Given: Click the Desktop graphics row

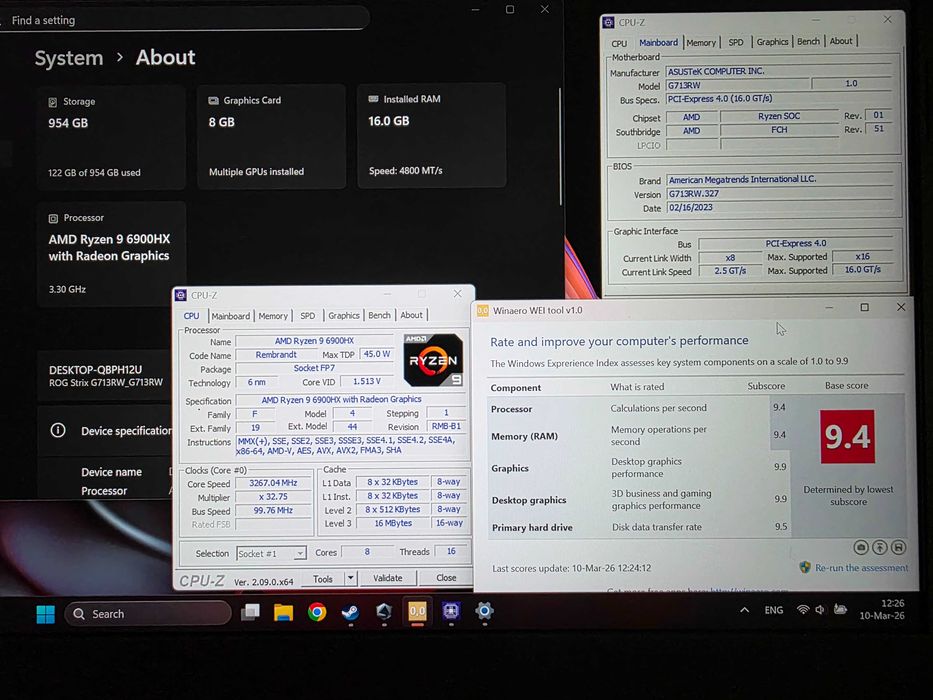Looking at the screenshot, I should pos(639,499).
